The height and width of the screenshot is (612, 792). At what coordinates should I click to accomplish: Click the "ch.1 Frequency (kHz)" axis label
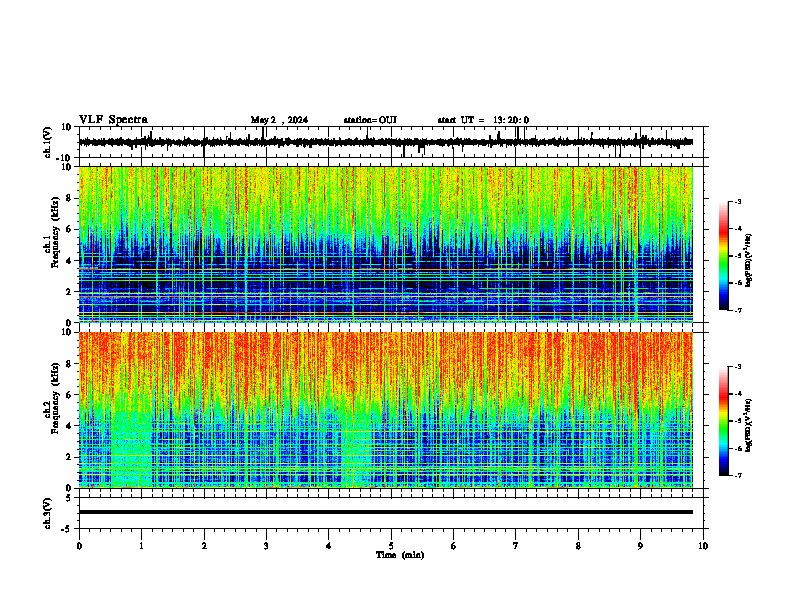point(51,232)
